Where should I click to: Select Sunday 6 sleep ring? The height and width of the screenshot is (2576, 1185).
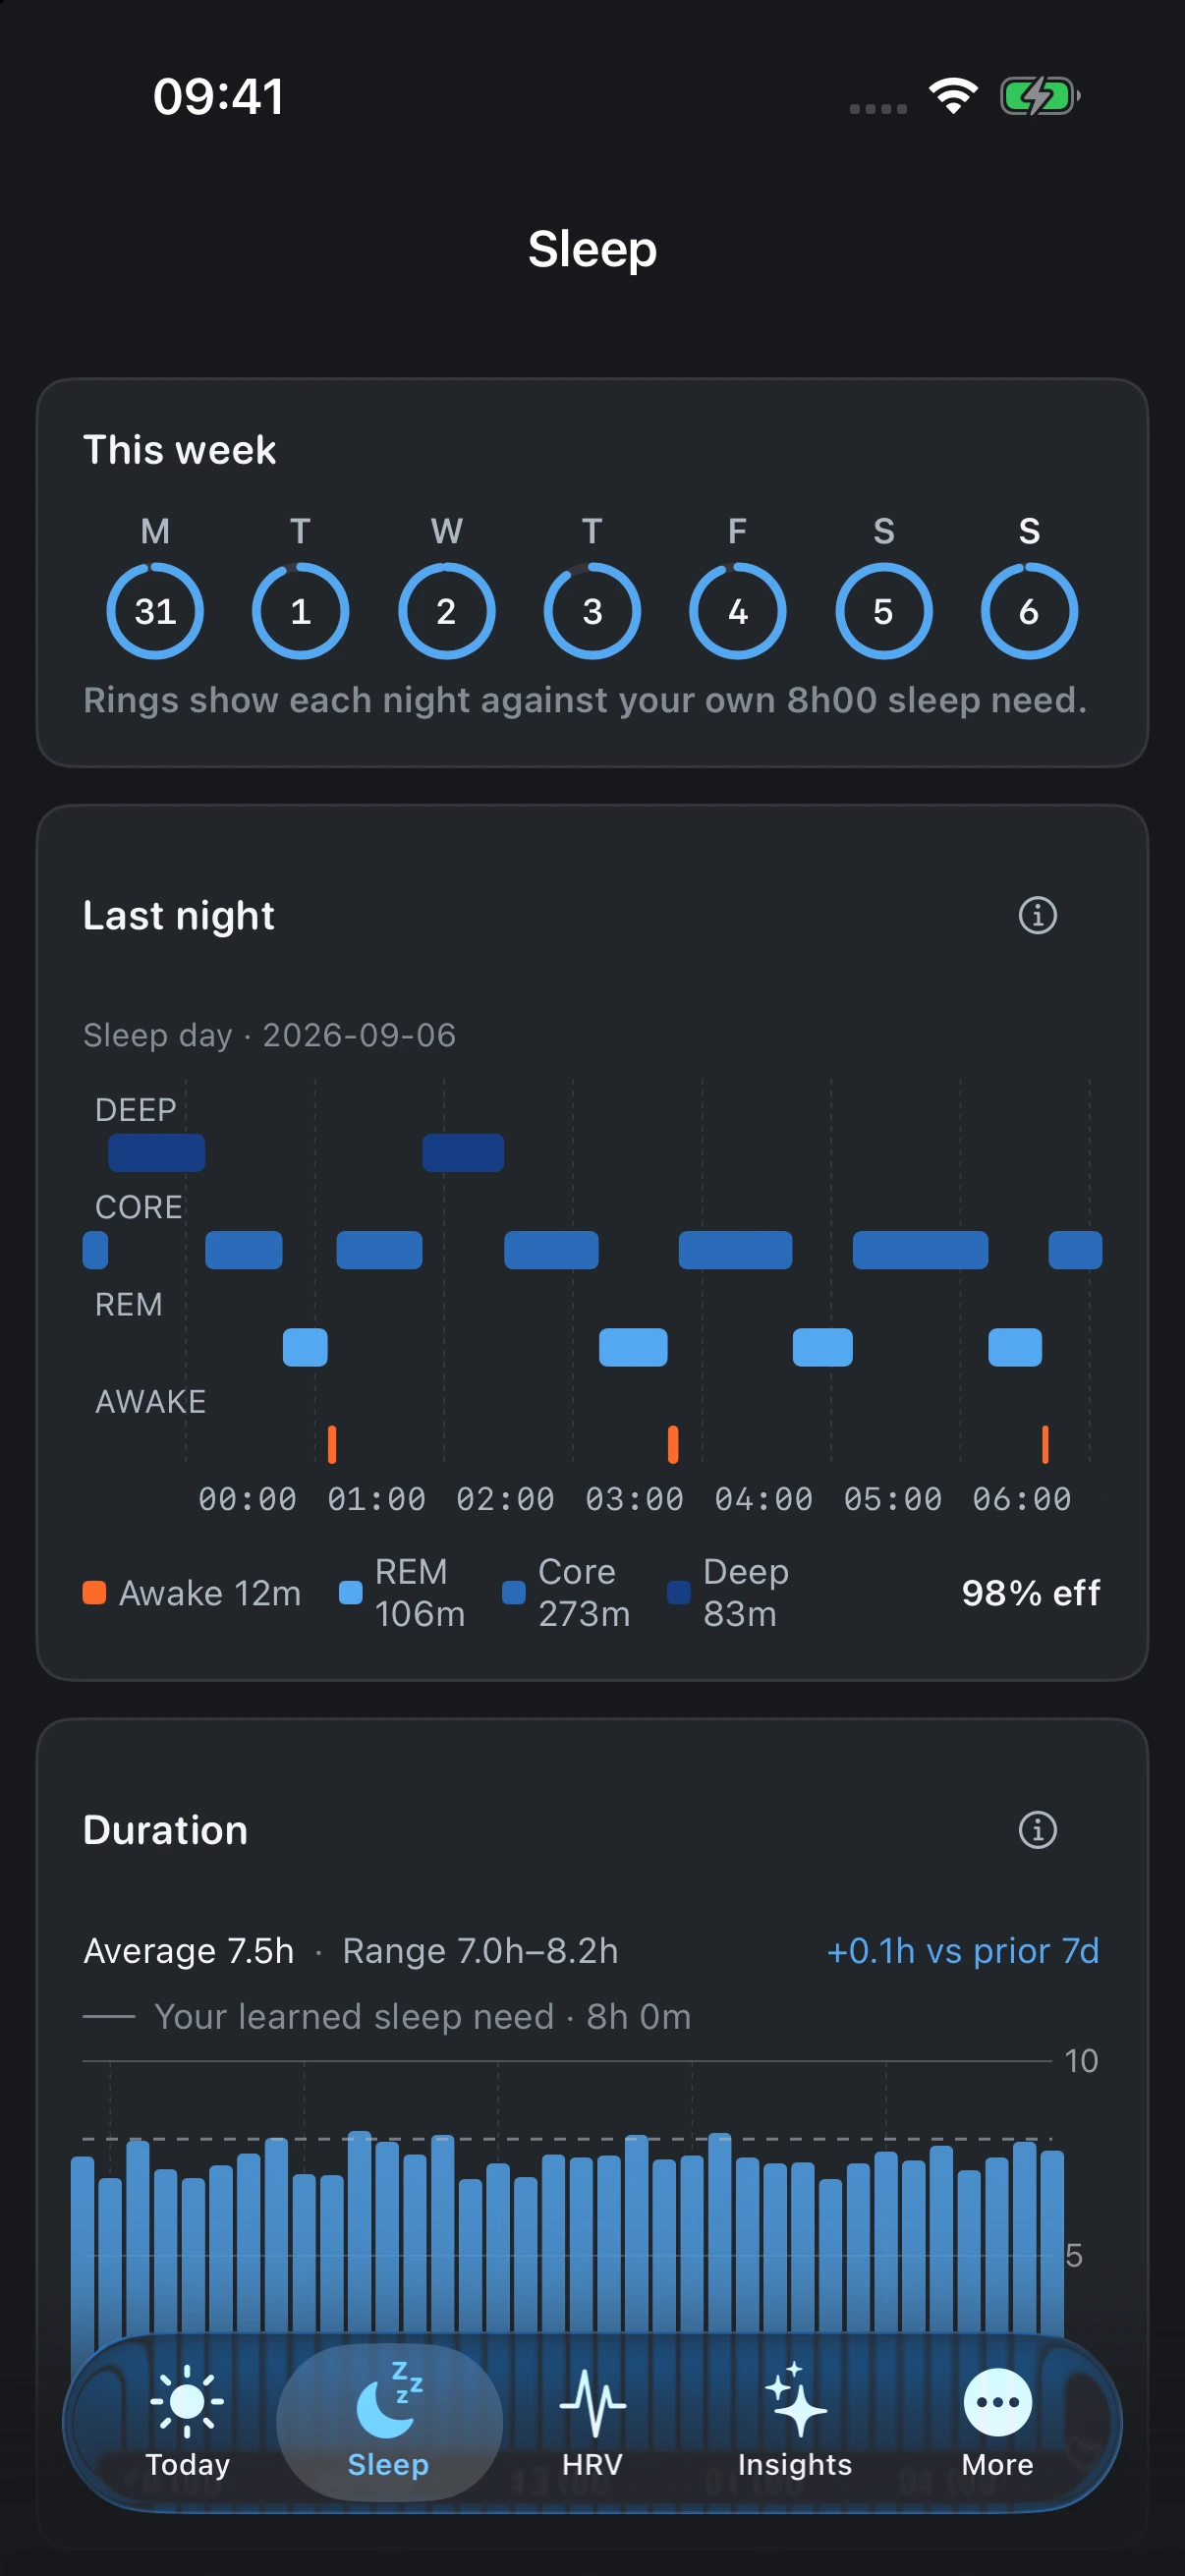(1029, 611)
